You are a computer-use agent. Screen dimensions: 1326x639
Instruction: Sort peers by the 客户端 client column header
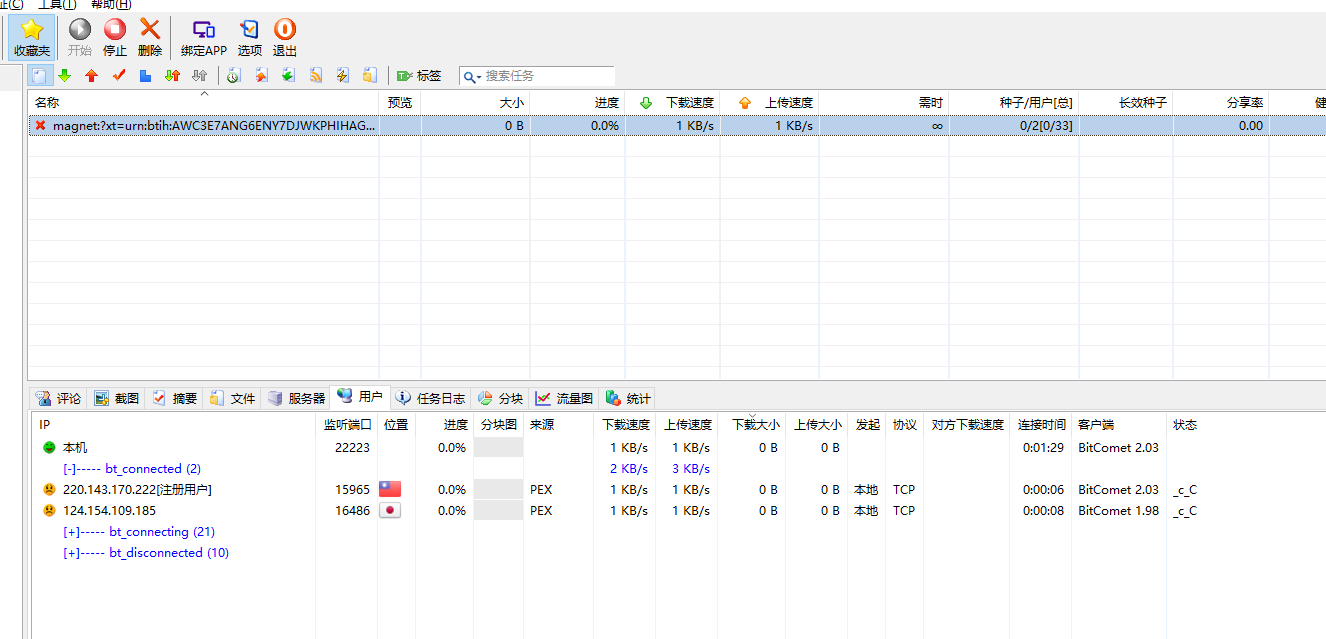[1119, 425]
